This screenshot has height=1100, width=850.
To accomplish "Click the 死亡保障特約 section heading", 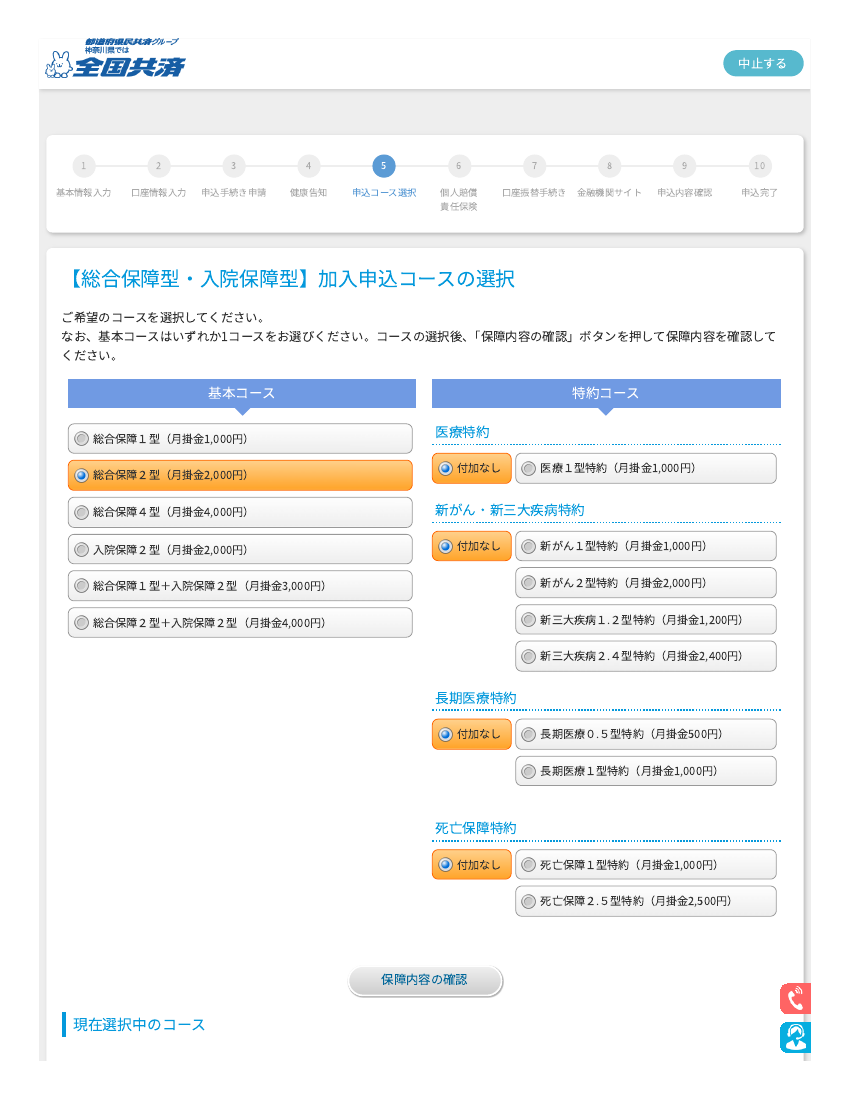I will (x=475, y=829).
